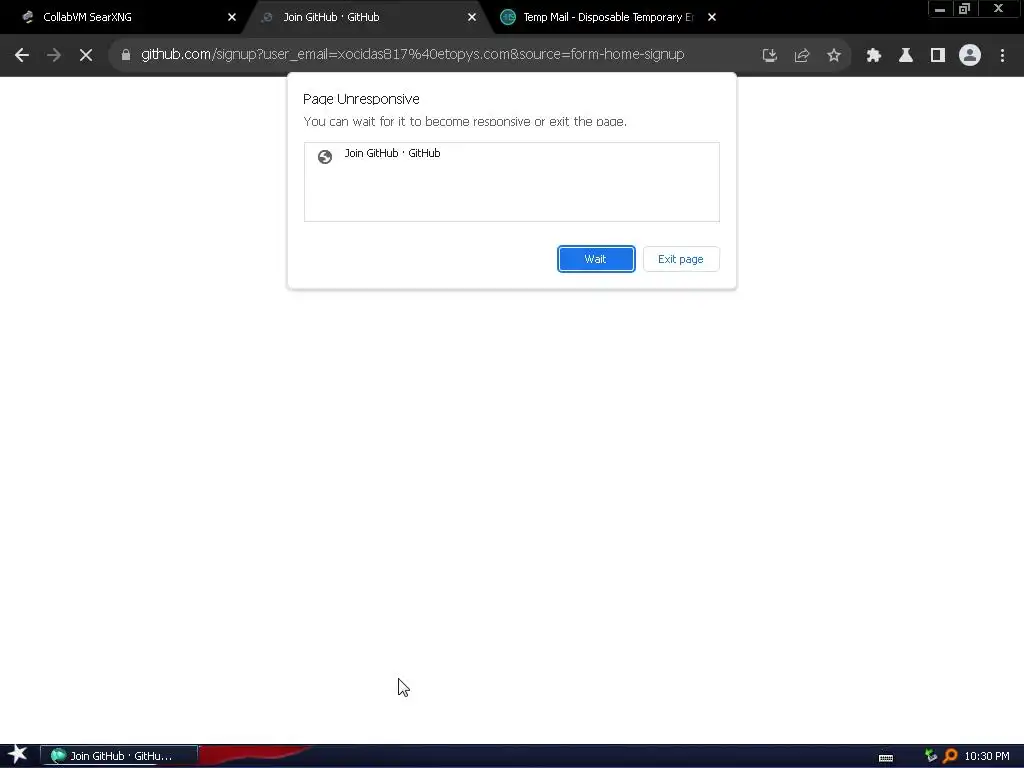
Task: Go back to the previous page
Action: [22, 55]
